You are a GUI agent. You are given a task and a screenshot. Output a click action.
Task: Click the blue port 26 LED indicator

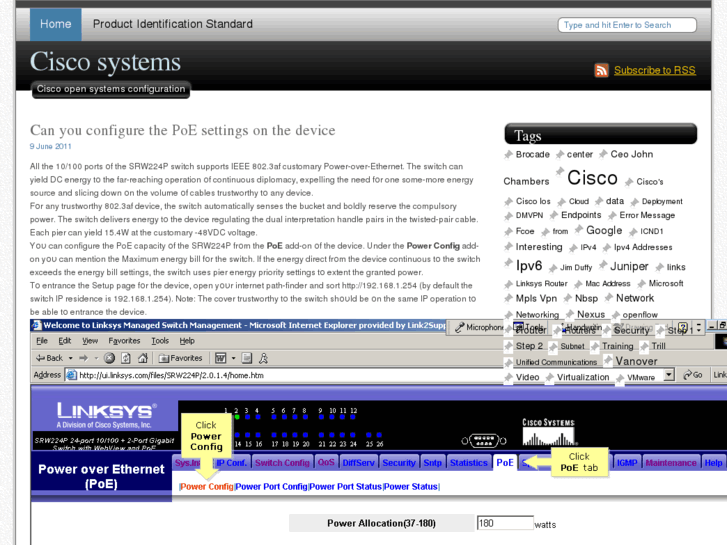point(379,435)
